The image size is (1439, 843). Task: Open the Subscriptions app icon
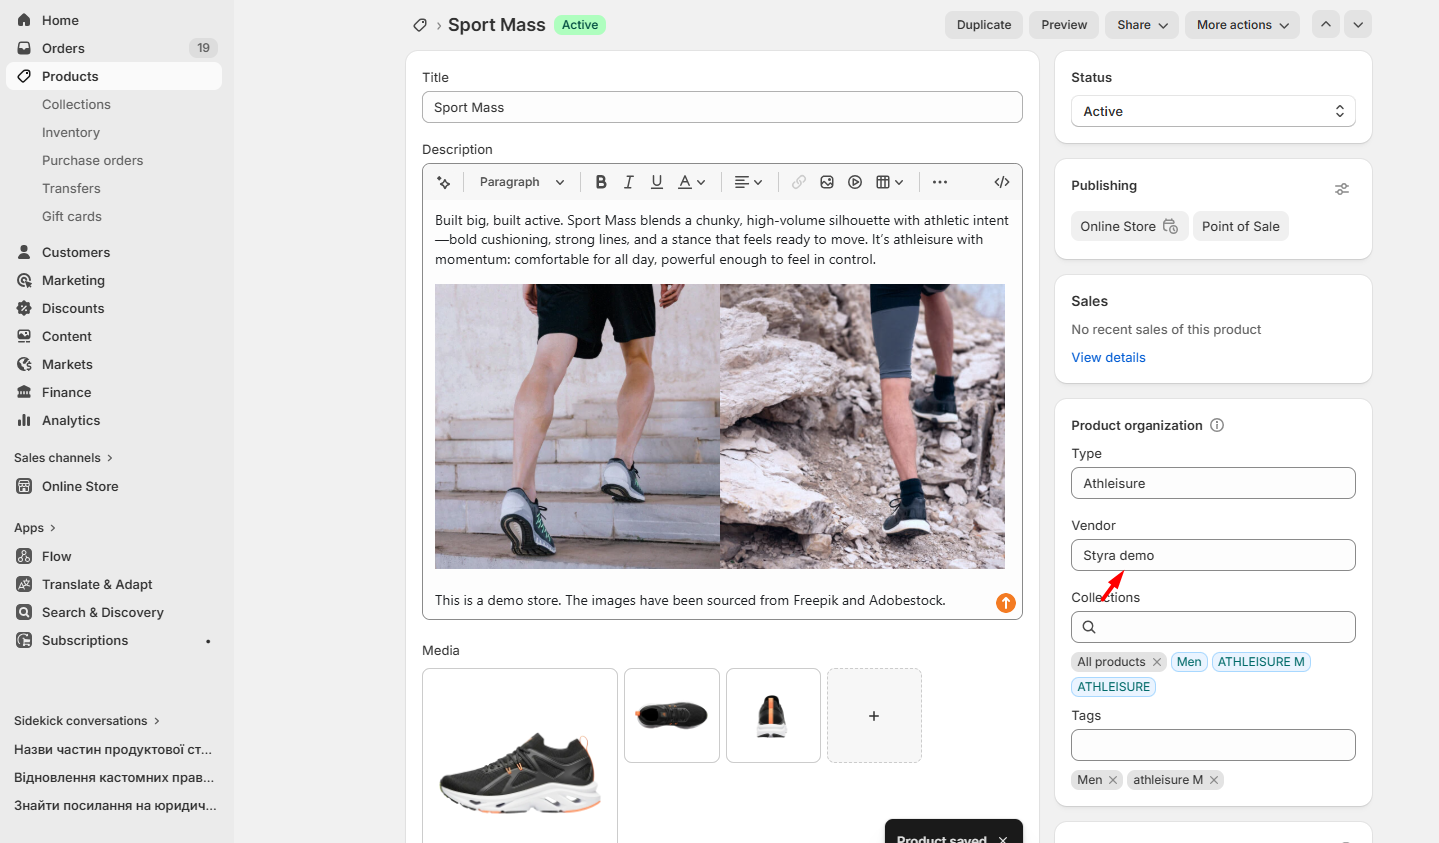coord(24,640)
